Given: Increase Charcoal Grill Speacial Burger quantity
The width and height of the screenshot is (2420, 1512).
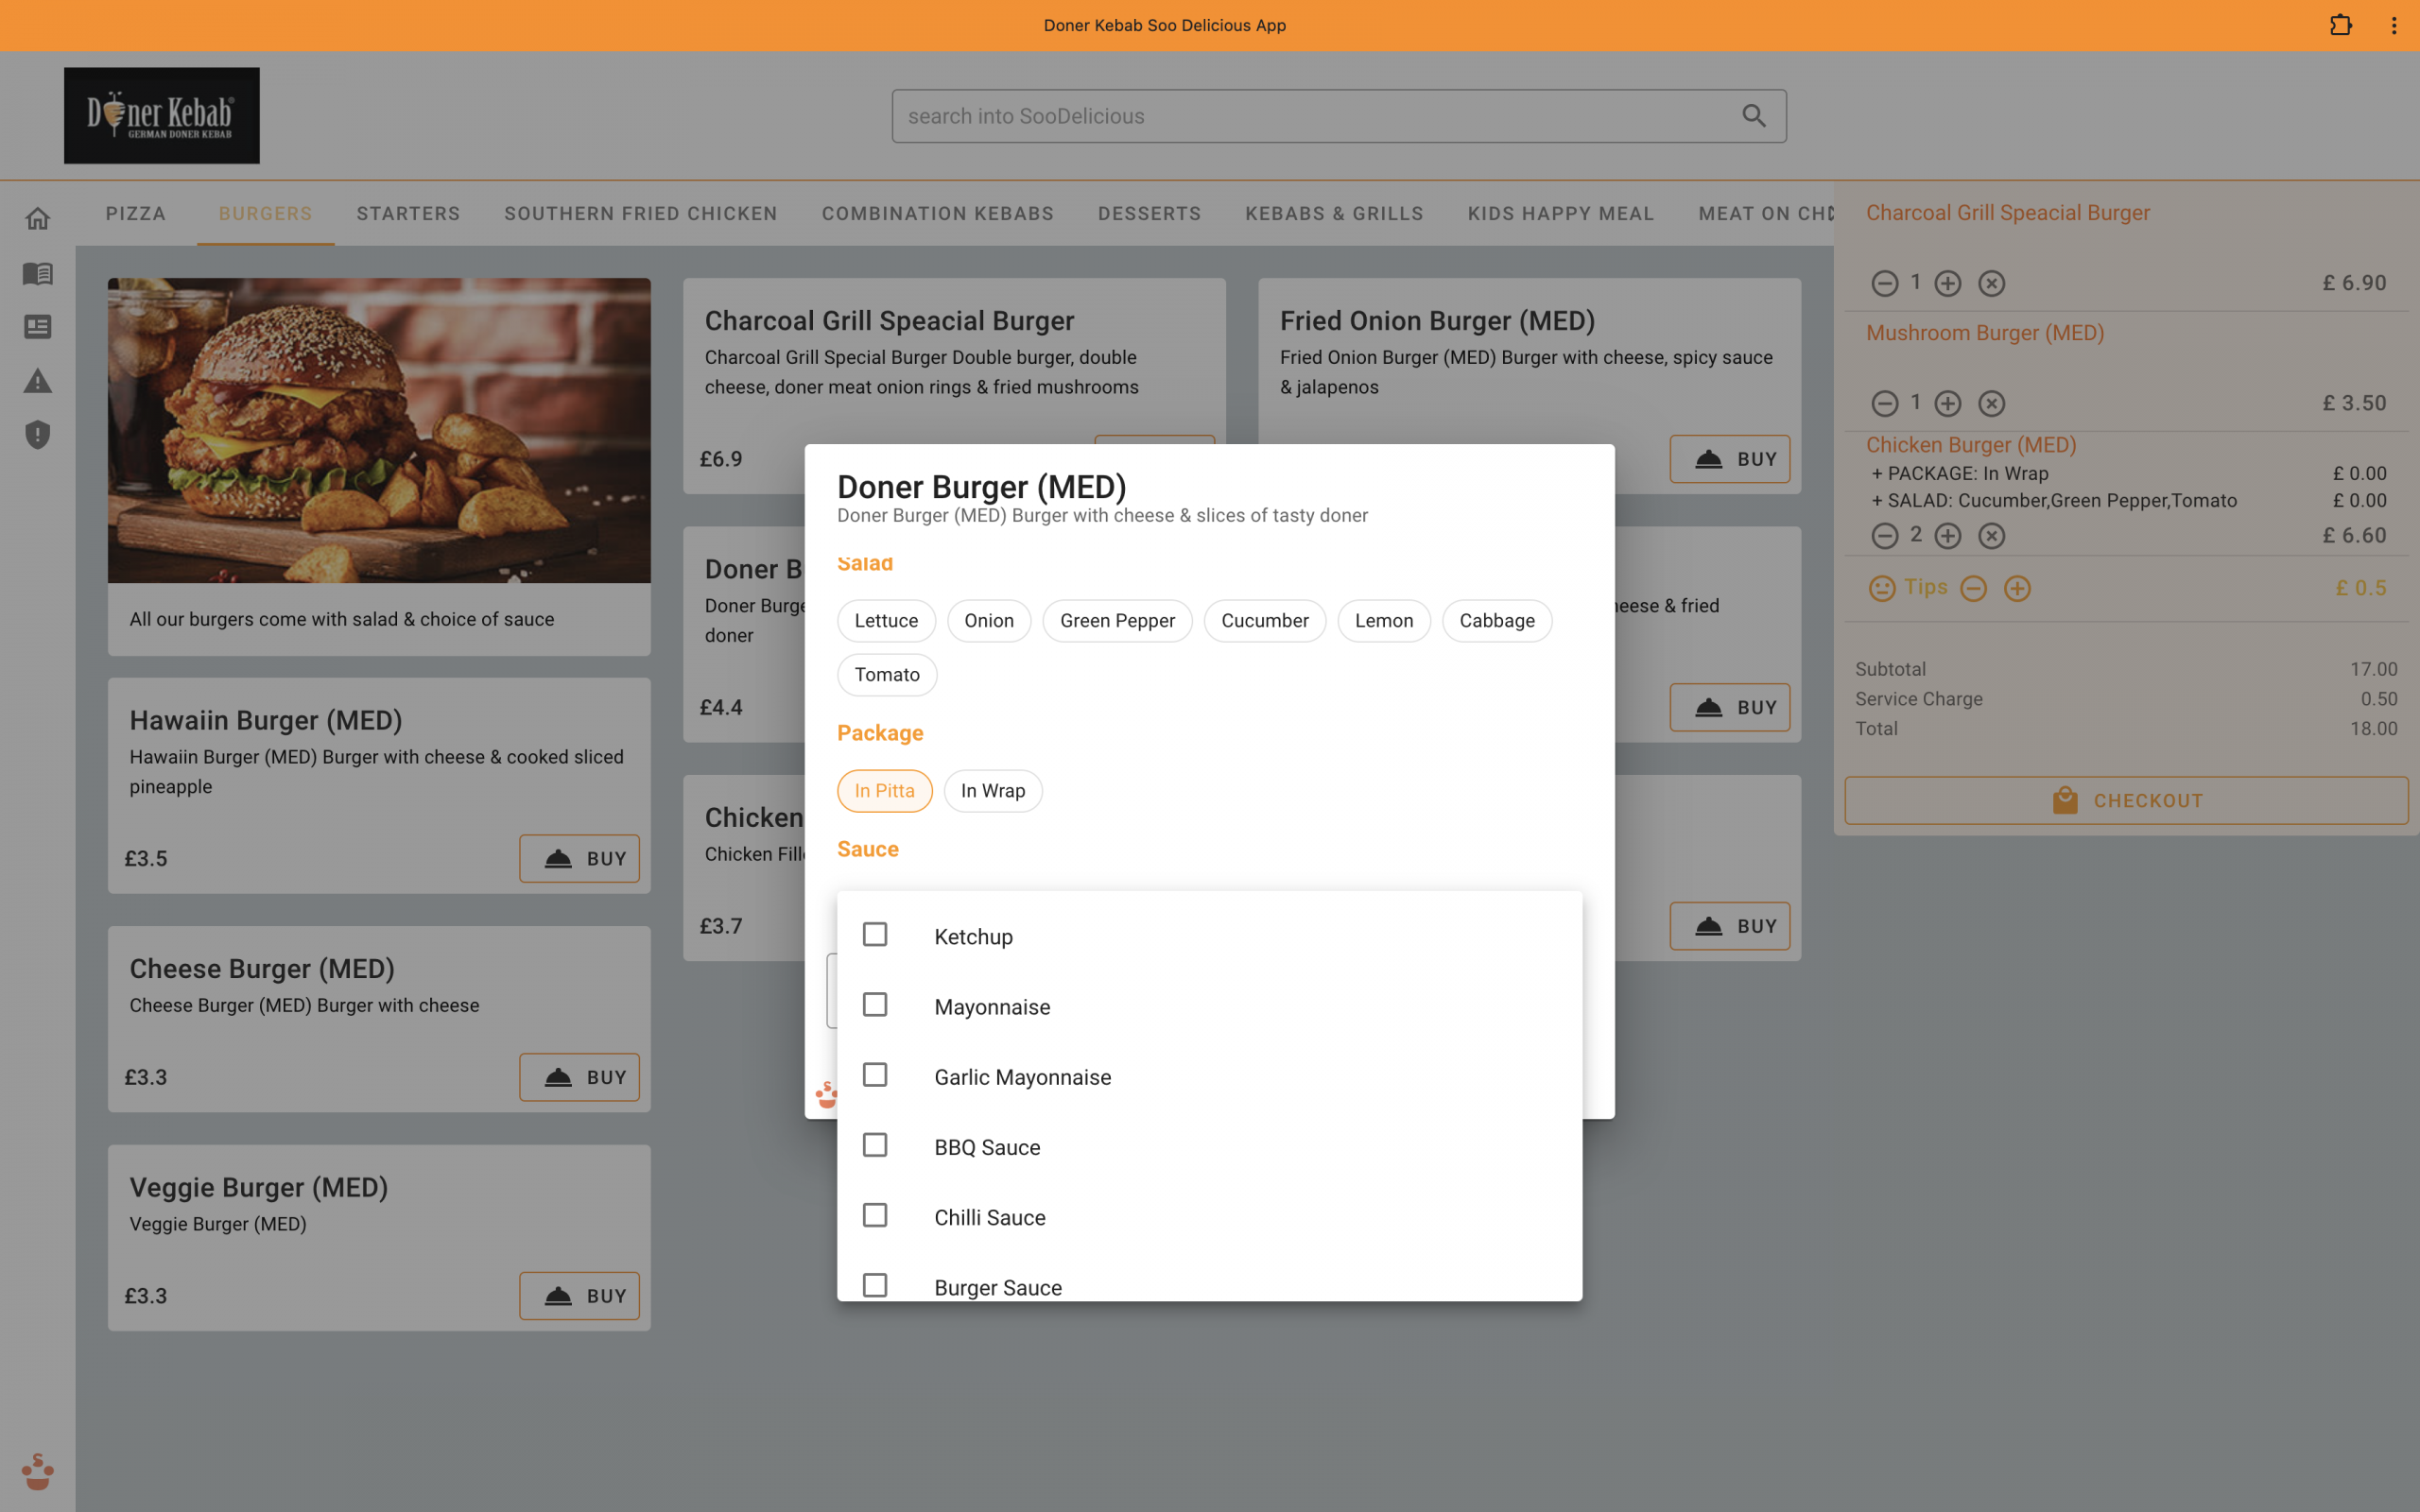Looking at the screenshot, I should 1947,284.
